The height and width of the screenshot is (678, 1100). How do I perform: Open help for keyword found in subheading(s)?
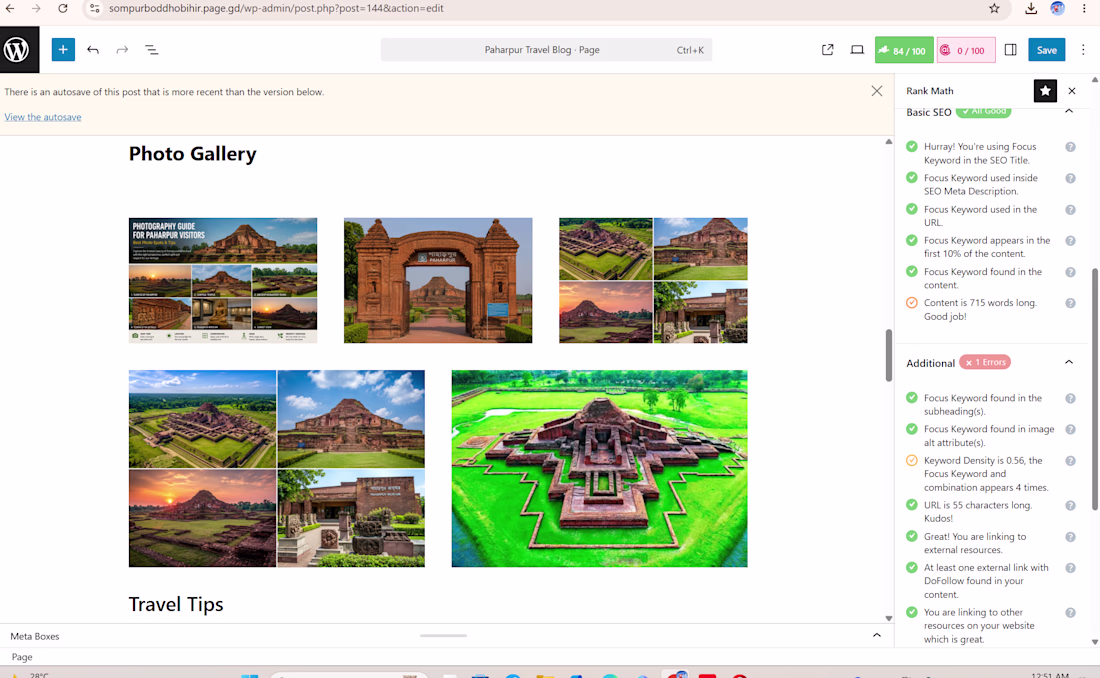(1071, 398)
